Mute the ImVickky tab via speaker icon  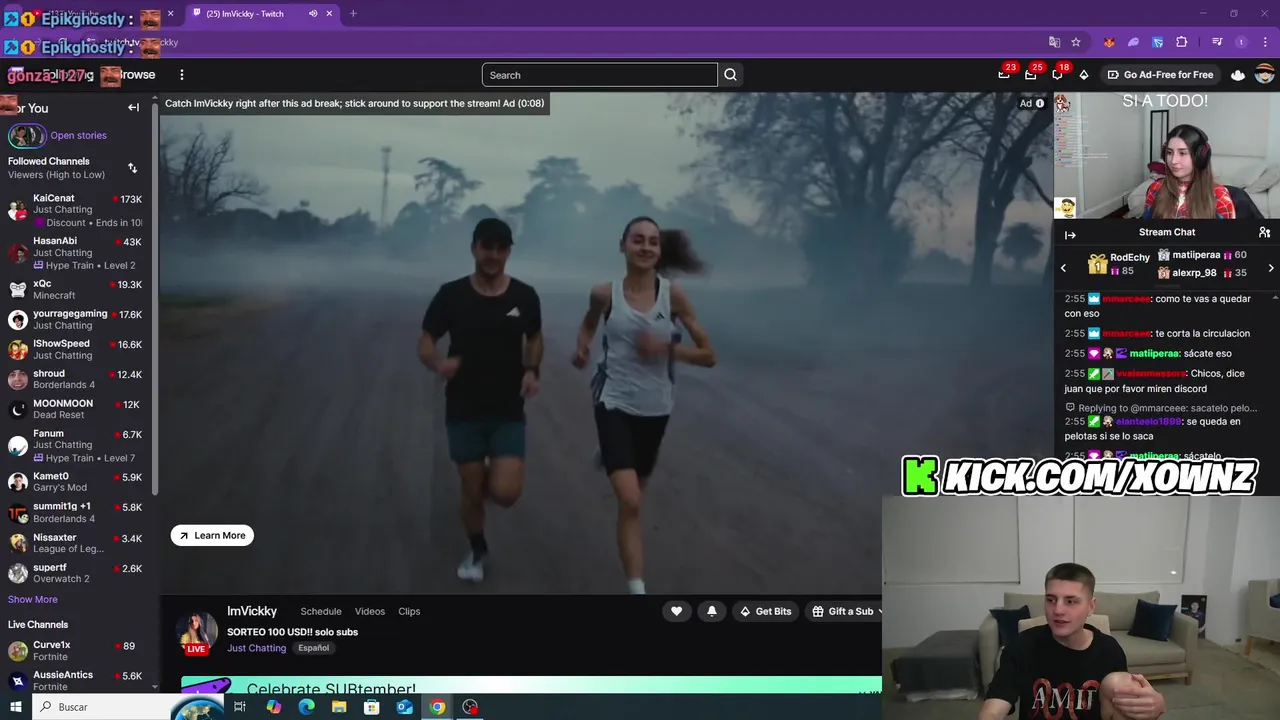pos(313,14)
